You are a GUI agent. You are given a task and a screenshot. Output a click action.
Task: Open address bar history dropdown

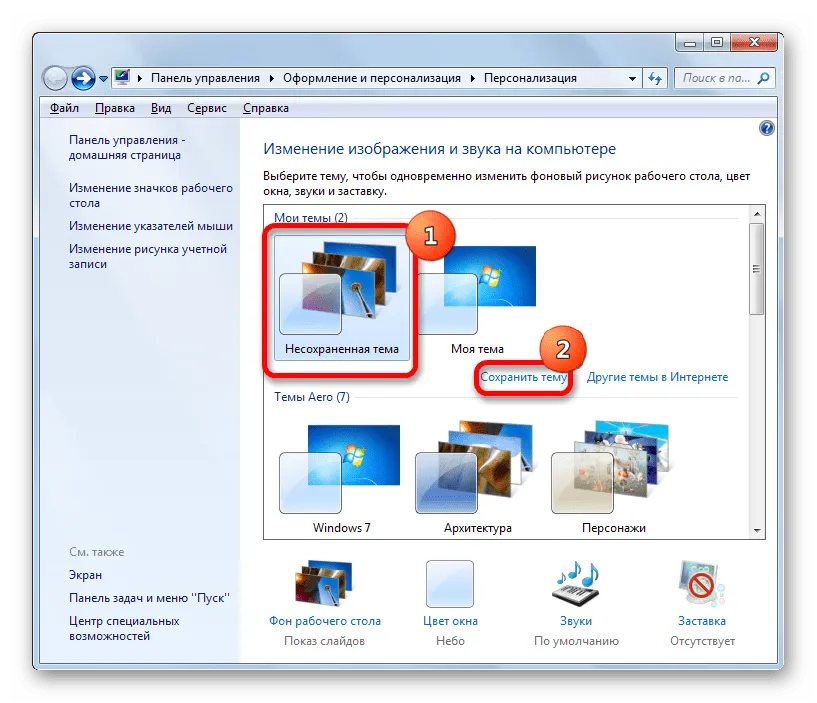point(632,79)
